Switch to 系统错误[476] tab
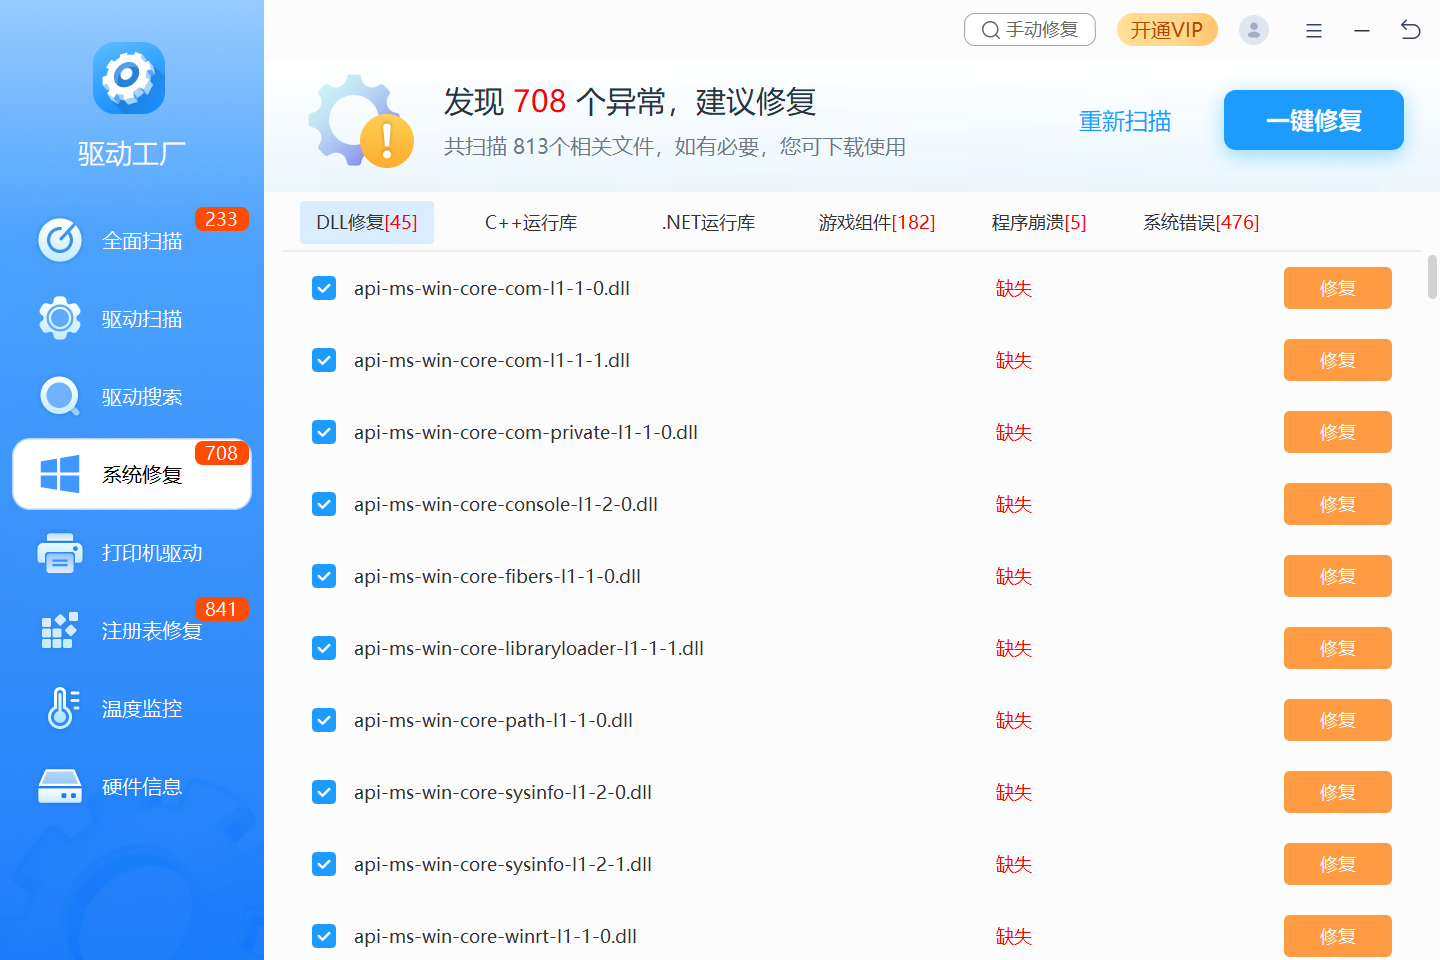The width and height of the screenshot is (1440, 960). pos(1201,222)
